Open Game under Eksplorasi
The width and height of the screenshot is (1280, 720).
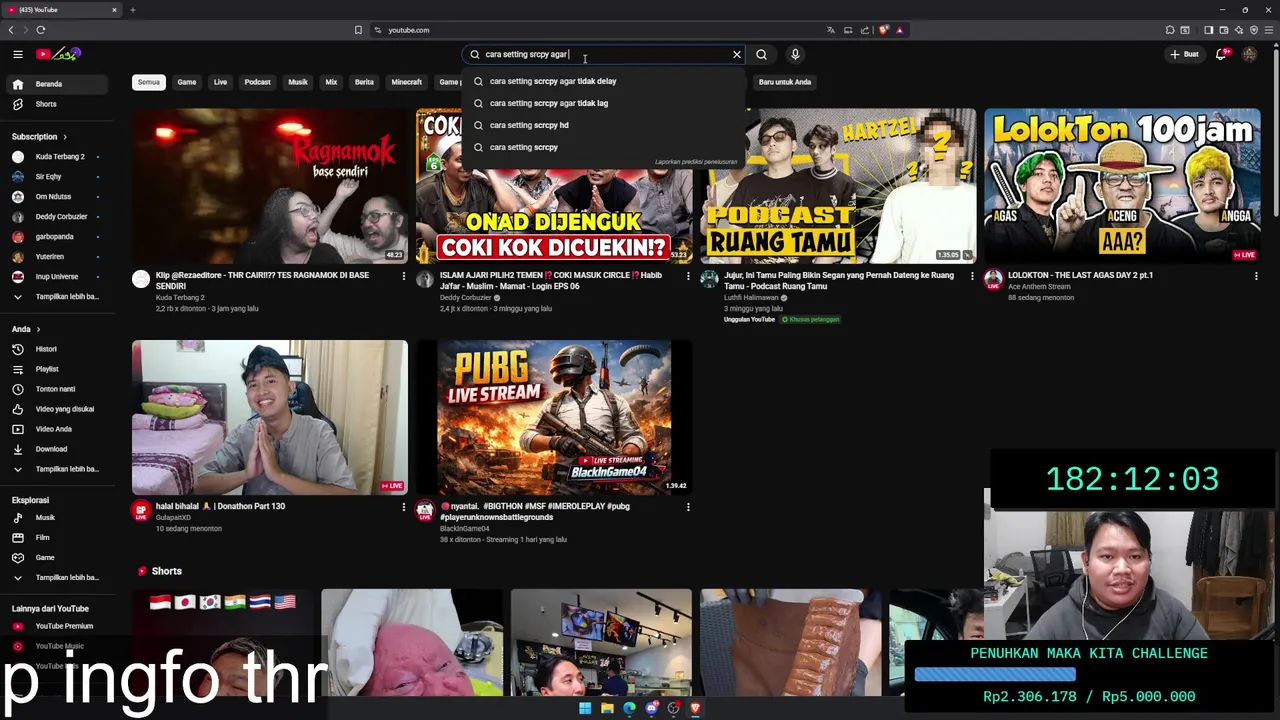pos(56,558)
